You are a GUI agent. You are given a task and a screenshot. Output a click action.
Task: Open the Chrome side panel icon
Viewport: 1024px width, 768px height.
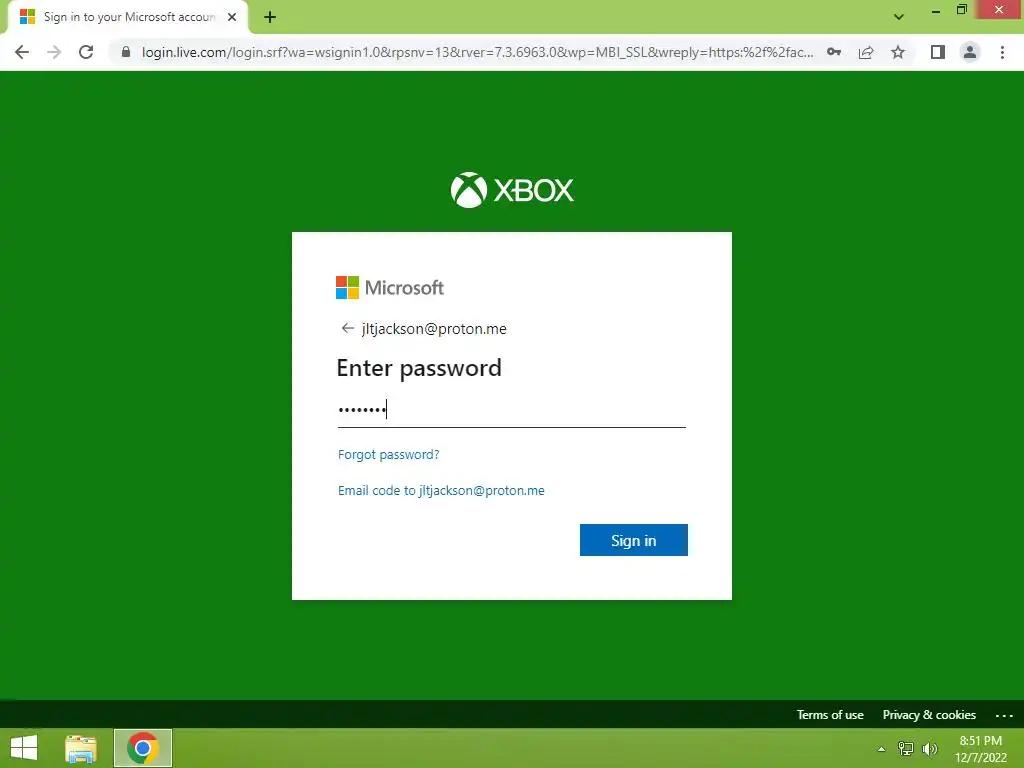[x=938, y=52]
